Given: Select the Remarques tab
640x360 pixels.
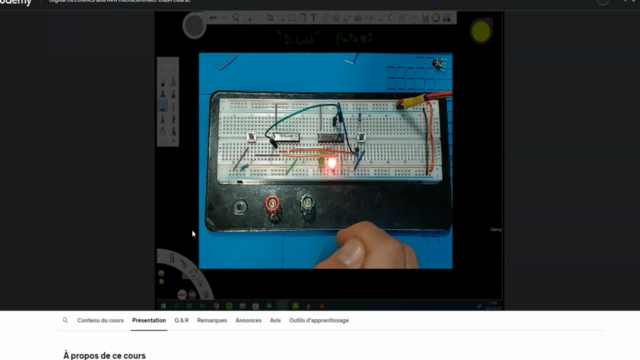Looking at the screenshot, I should pos(212,320).
